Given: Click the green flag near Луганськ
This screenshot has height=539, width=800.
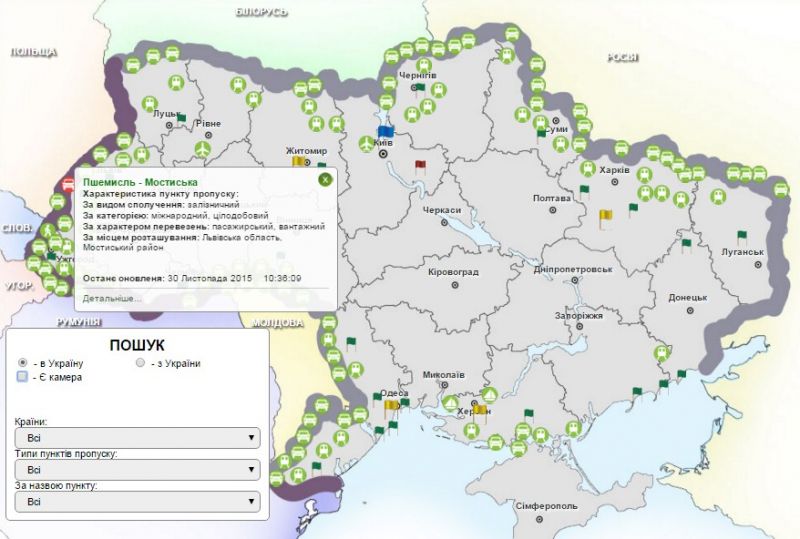Looking at the screenshot, I should pos(741,237).
